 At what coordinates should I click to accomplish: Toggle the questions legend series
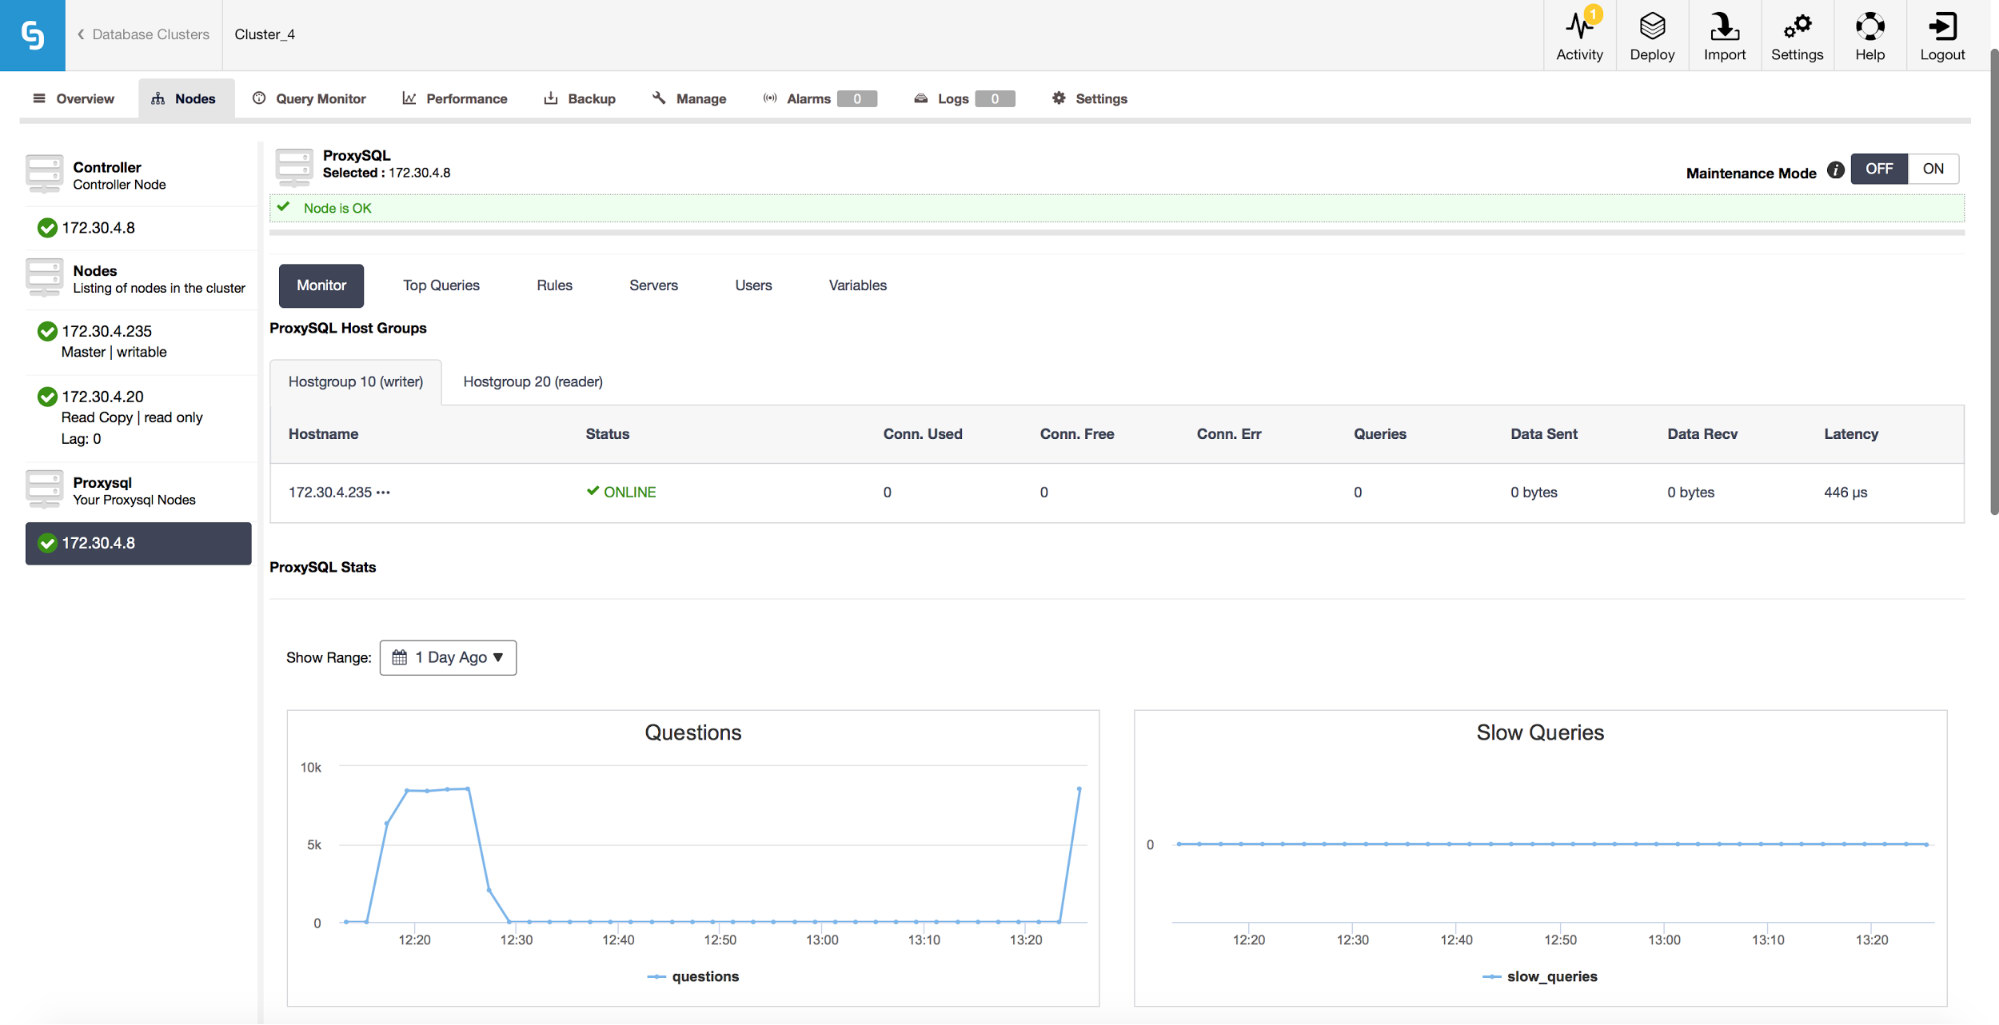coord(693,977)
